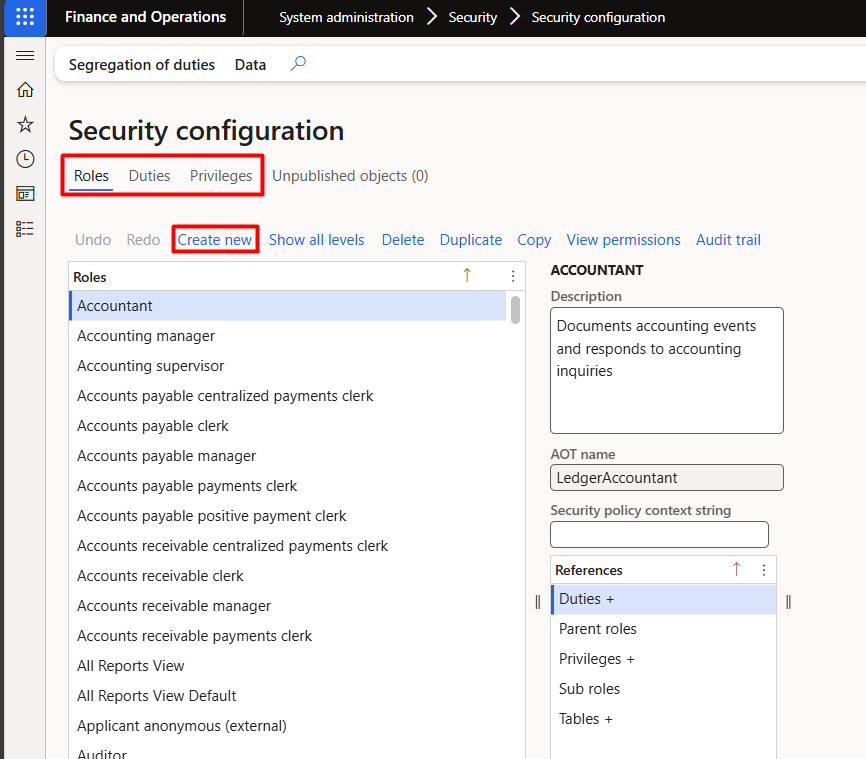Sort References list with the up arrow
866x759 pixels.
point(736,570)
